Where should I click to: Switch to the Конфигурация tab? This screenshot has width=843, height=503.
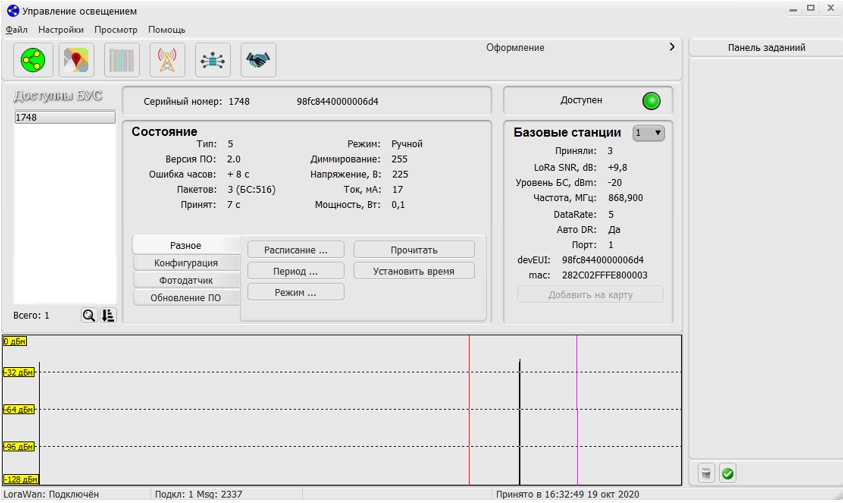[186, 263]
